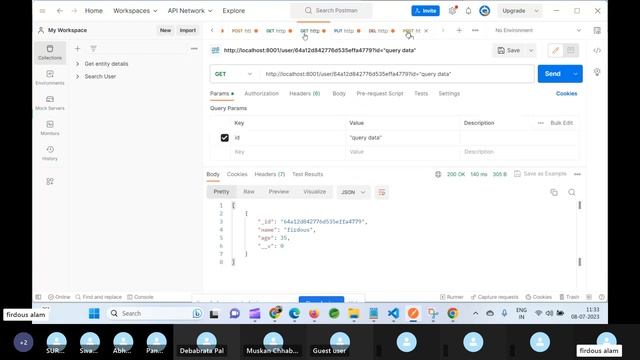Screen dimensions: 640x360
Task: Open the response Cookies tab
Action: [x=237, y=174]
